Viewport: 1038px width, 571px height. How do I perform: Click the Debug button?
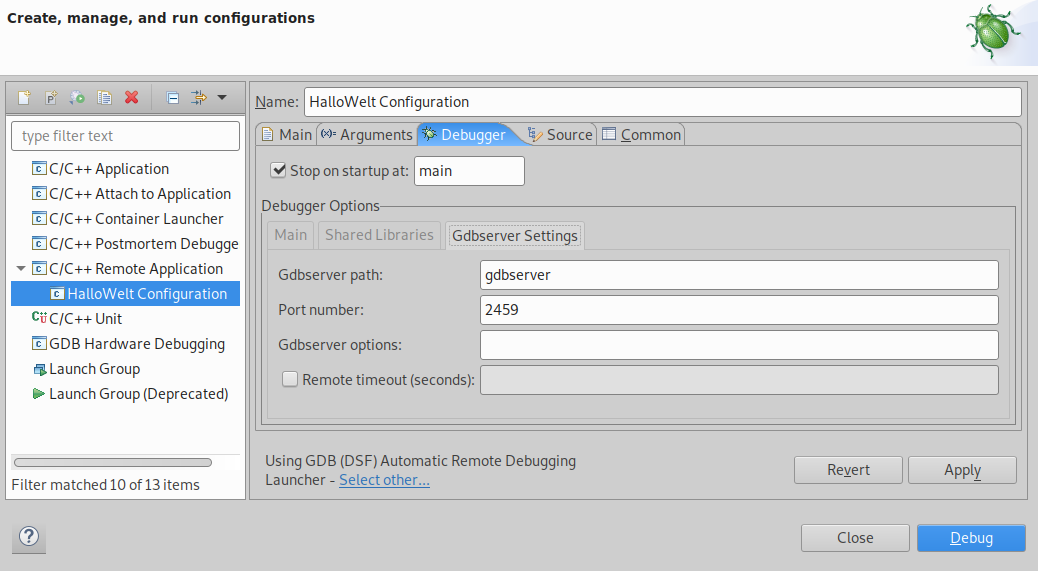971,538
